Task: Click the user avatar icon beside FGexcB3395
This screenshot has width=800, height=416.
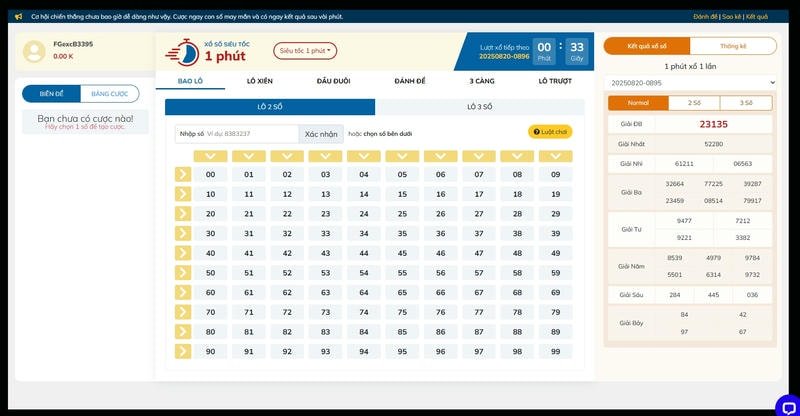Action: (x=36, y=50)
